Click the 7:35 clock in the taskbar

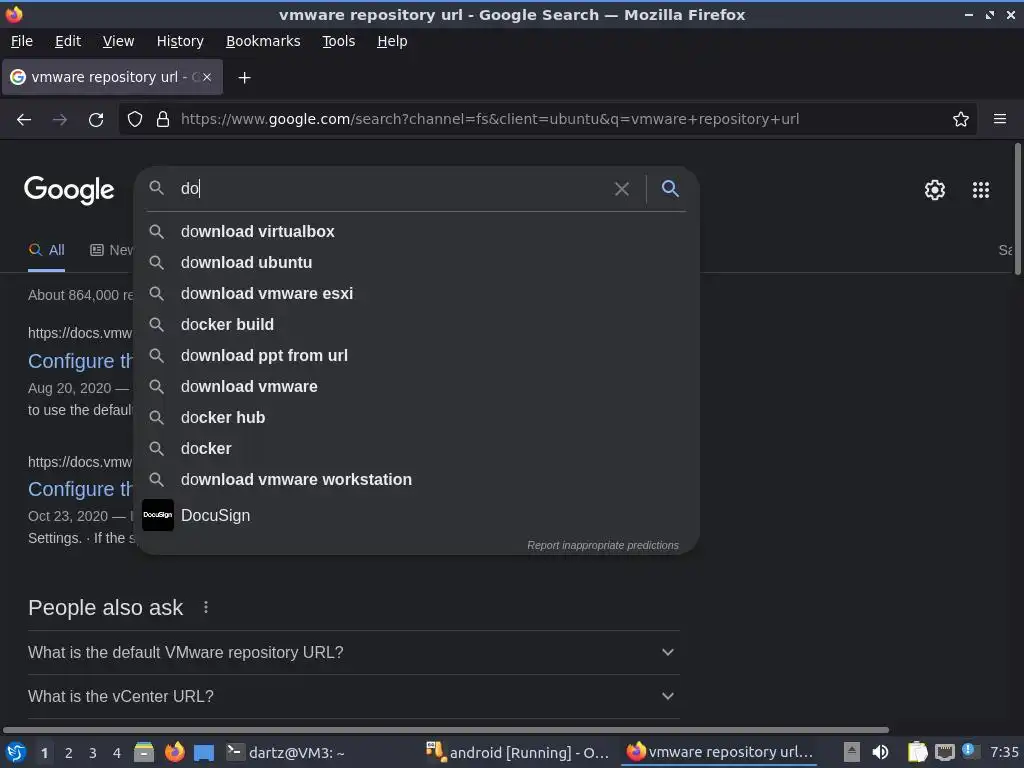click(1004, 752)
